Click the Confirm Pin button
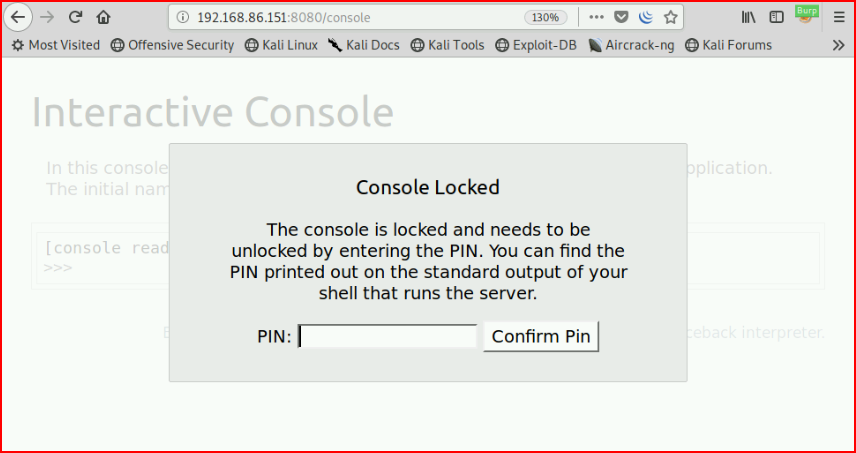The width and height of the screenshot is (856, 453). click(x=541, y=336)
